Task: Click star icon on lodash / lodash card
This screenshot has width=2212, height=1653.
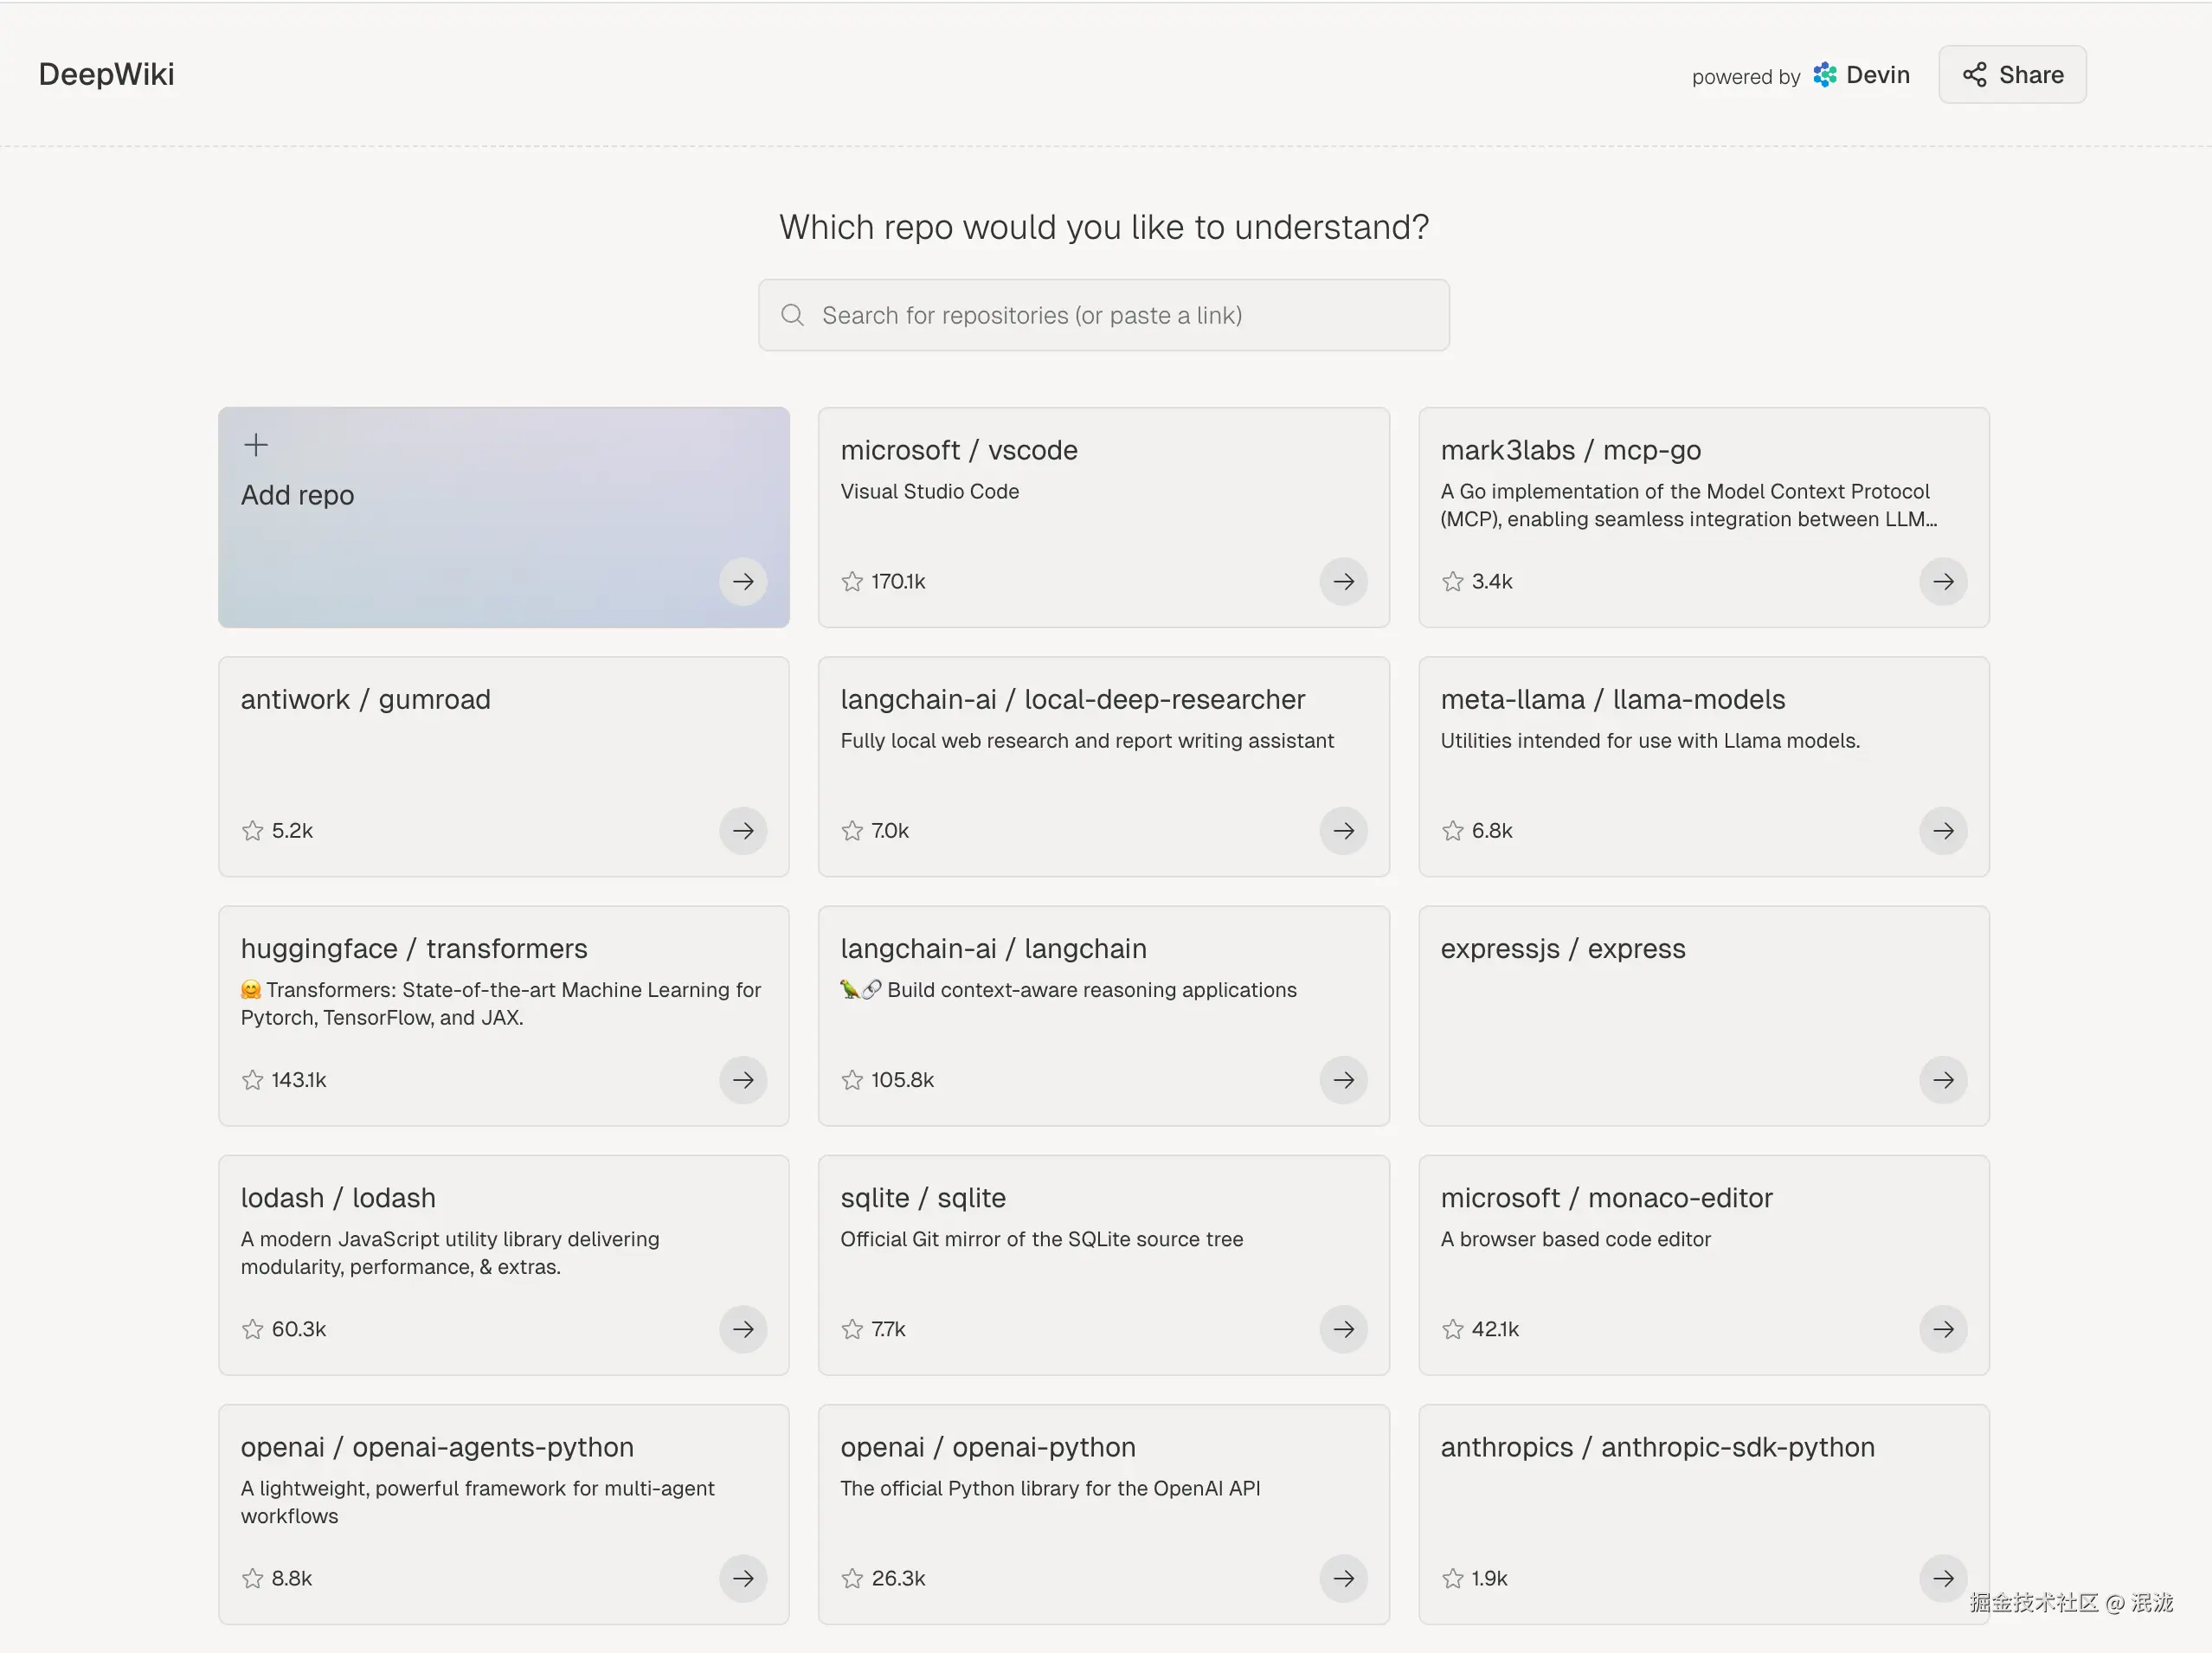Action: tap(252, 1329)
